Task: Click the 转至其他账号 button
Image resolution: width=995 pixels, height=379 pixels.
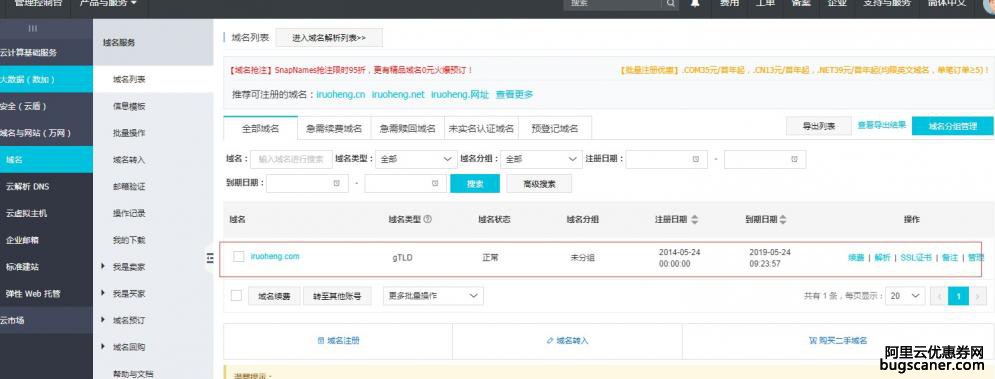Action: pos(337,296)
